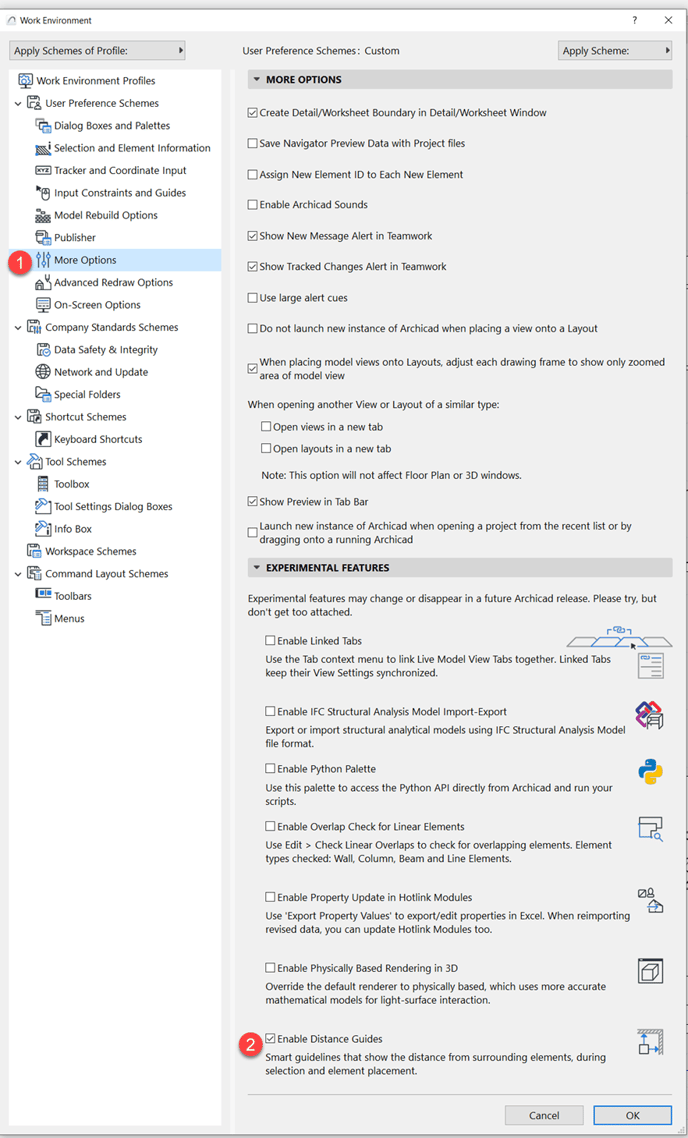The width and height of the screenshot is (688, 1138).
Task: Click the Command Layout Schemes icon
Action: pos(34,573)
